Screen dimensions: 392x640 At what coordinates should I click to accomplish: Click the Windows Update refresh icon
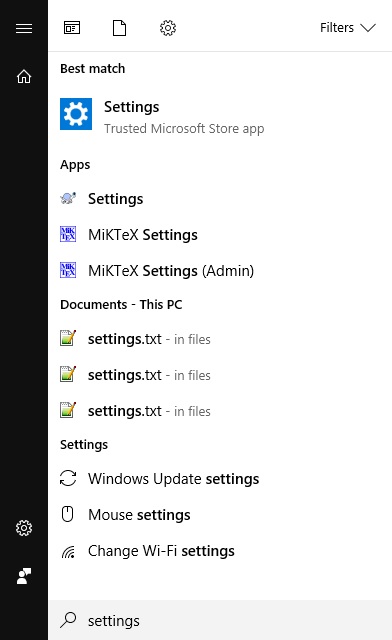pyautogui.click(x=68, y=478)
